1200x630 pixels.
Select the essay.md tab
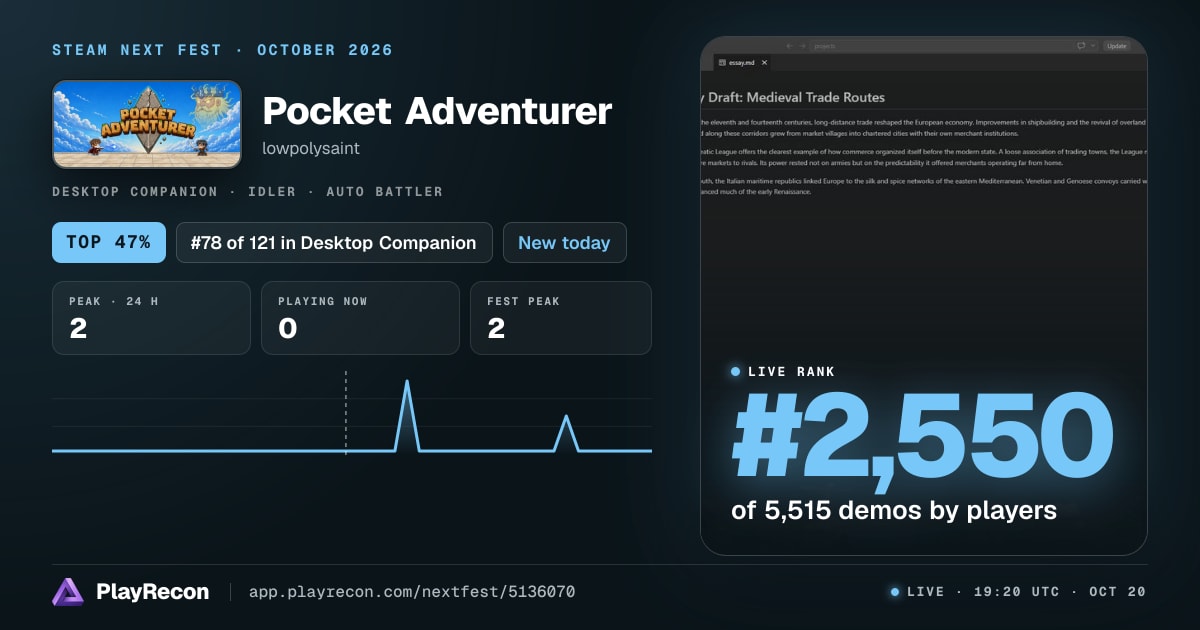741,62
